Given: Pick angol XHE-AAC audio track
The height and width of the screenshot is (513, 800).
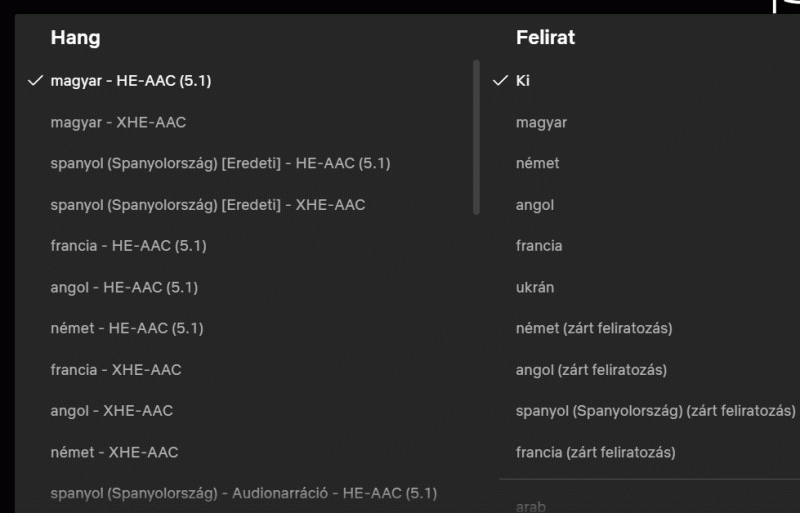Looking at the screenshot, I should [x=111, y=411].
